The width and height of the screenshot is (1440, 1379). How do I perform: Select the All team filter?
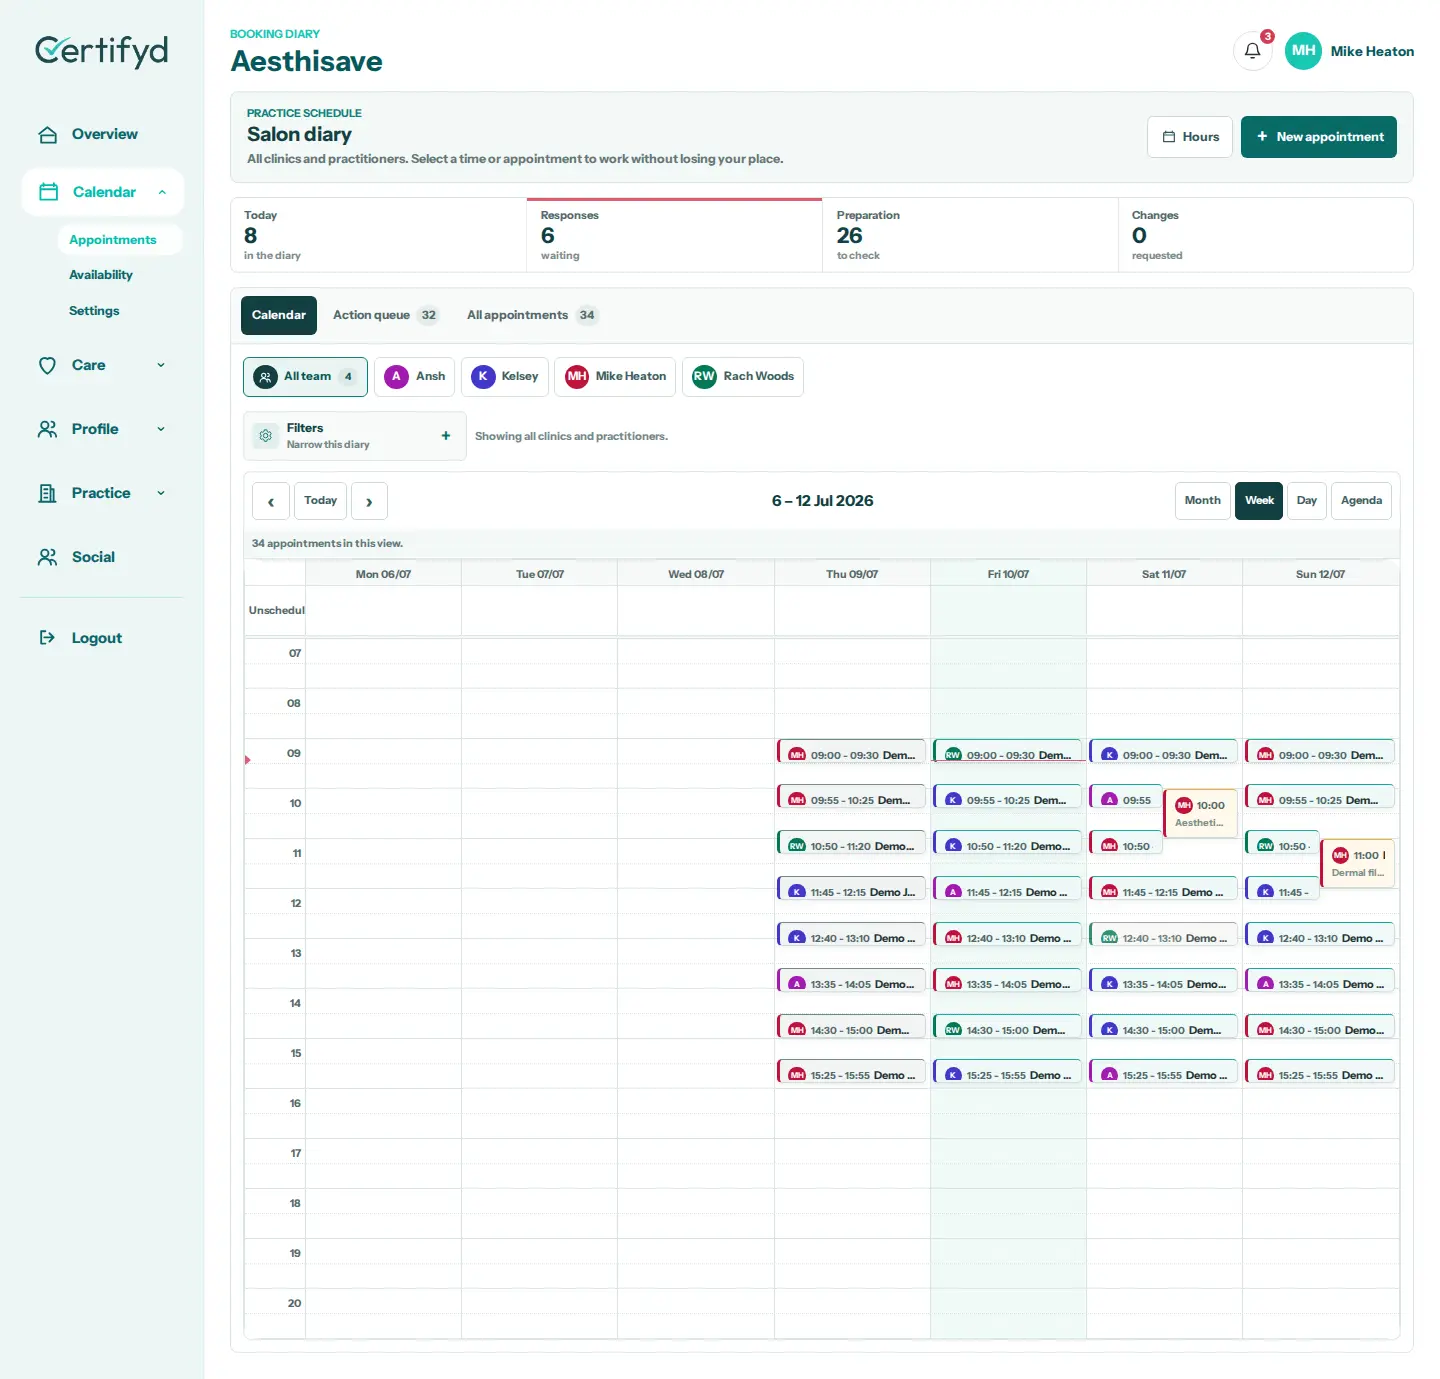[305, 377]
